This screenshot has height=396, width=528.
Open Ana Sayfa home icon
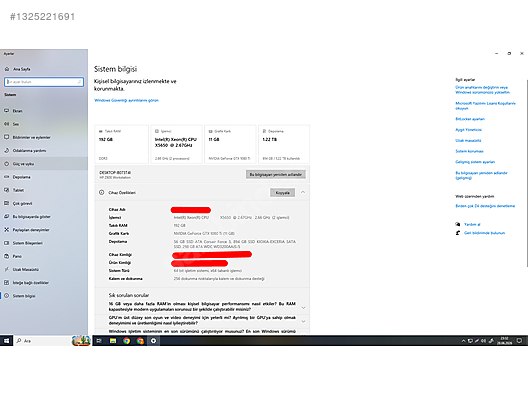coord(7,69)
